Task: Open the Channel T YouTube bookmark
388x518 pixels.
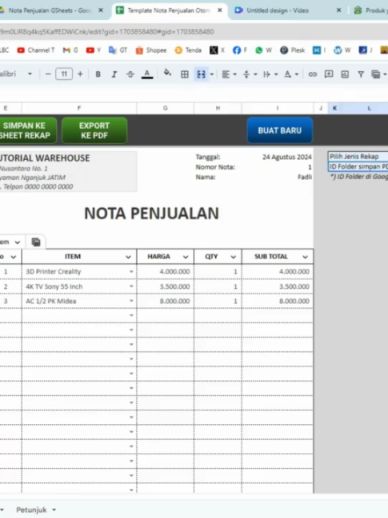Action: [x=36, y=50]
